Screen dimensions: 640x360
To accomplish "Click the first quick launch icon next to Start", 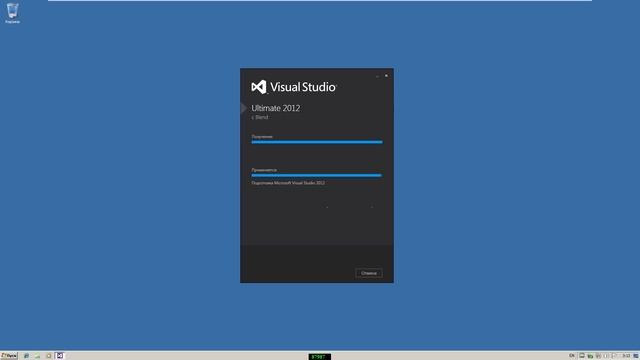I will (x=27, y=356).
